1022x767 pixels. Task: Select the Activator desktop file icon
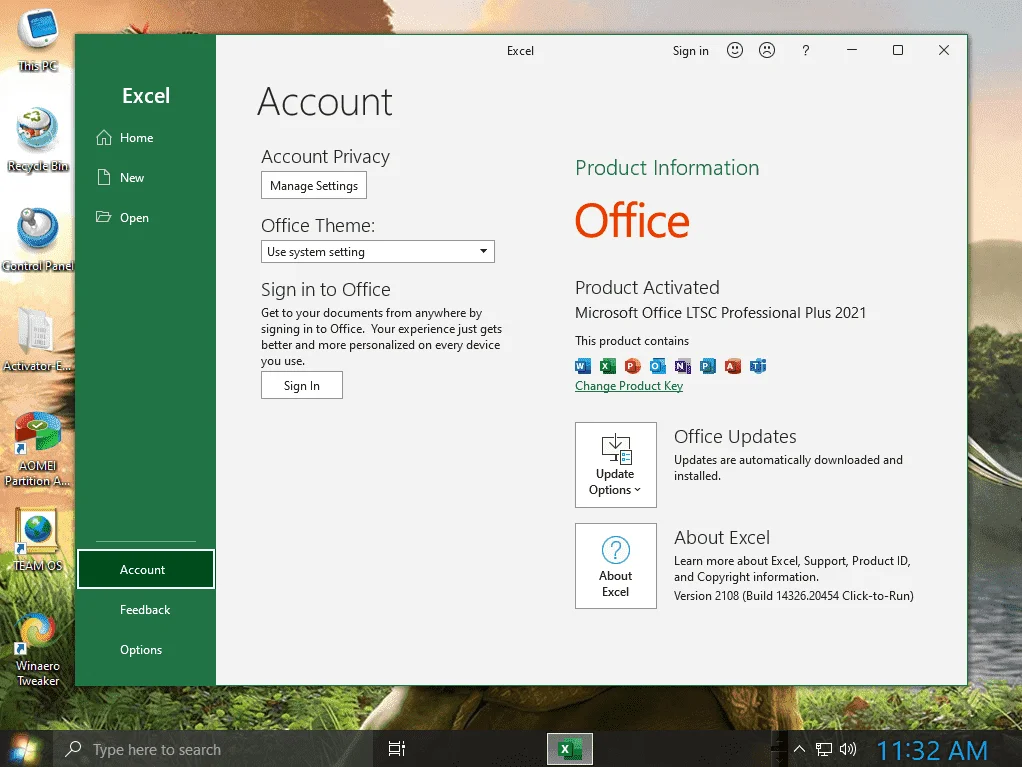point(37,340)
